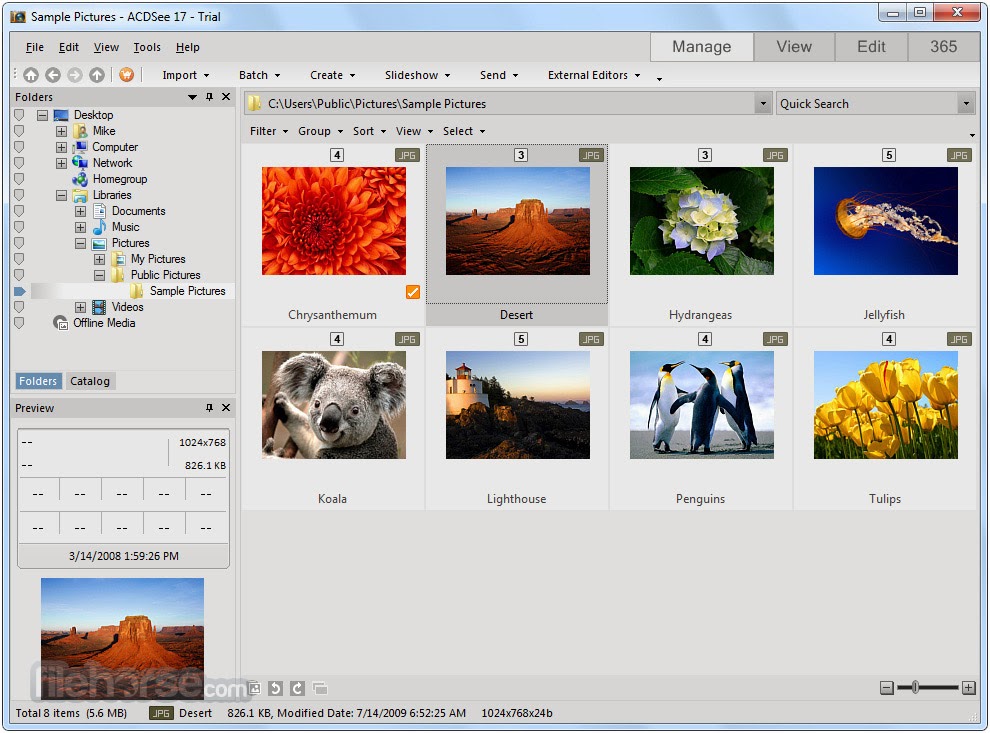Click the rating badge 4 on Chrysanthemum
This screenshot has height=733, width=990.
(x=337, y=155)
